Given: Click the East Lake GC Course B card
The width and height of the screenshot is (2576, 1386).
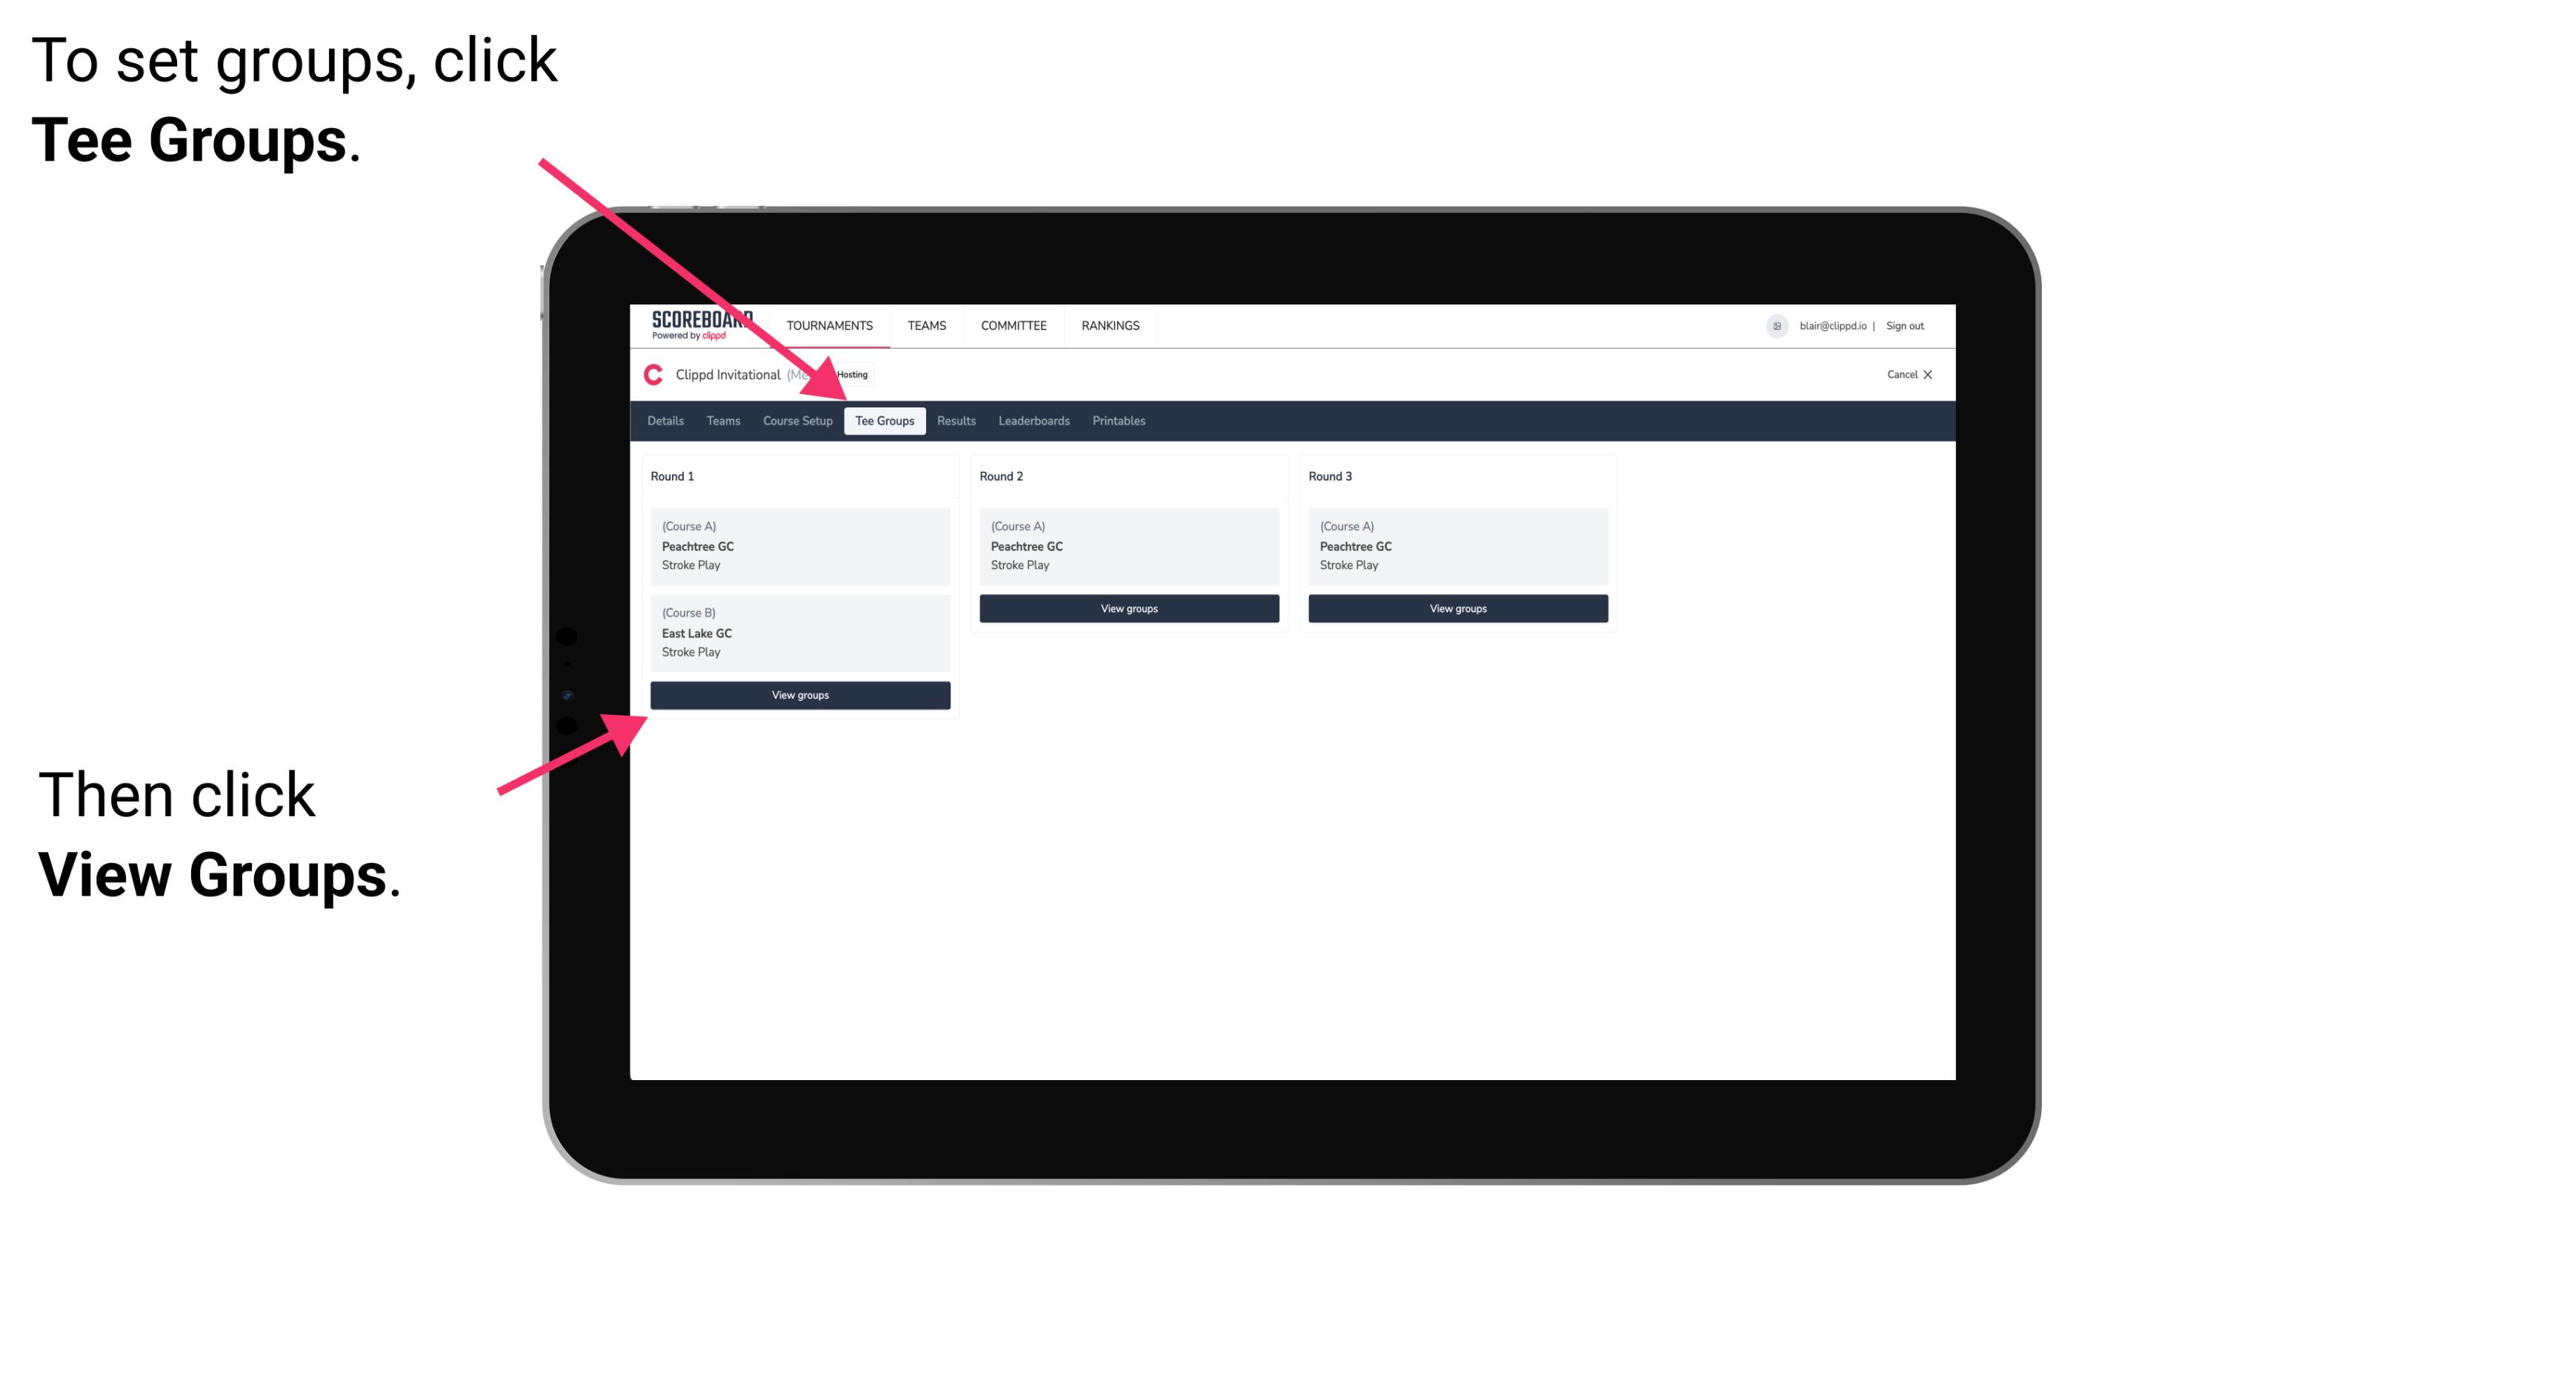Looking at the screenshot, I should pyautogui.click(x=799, y=632).
